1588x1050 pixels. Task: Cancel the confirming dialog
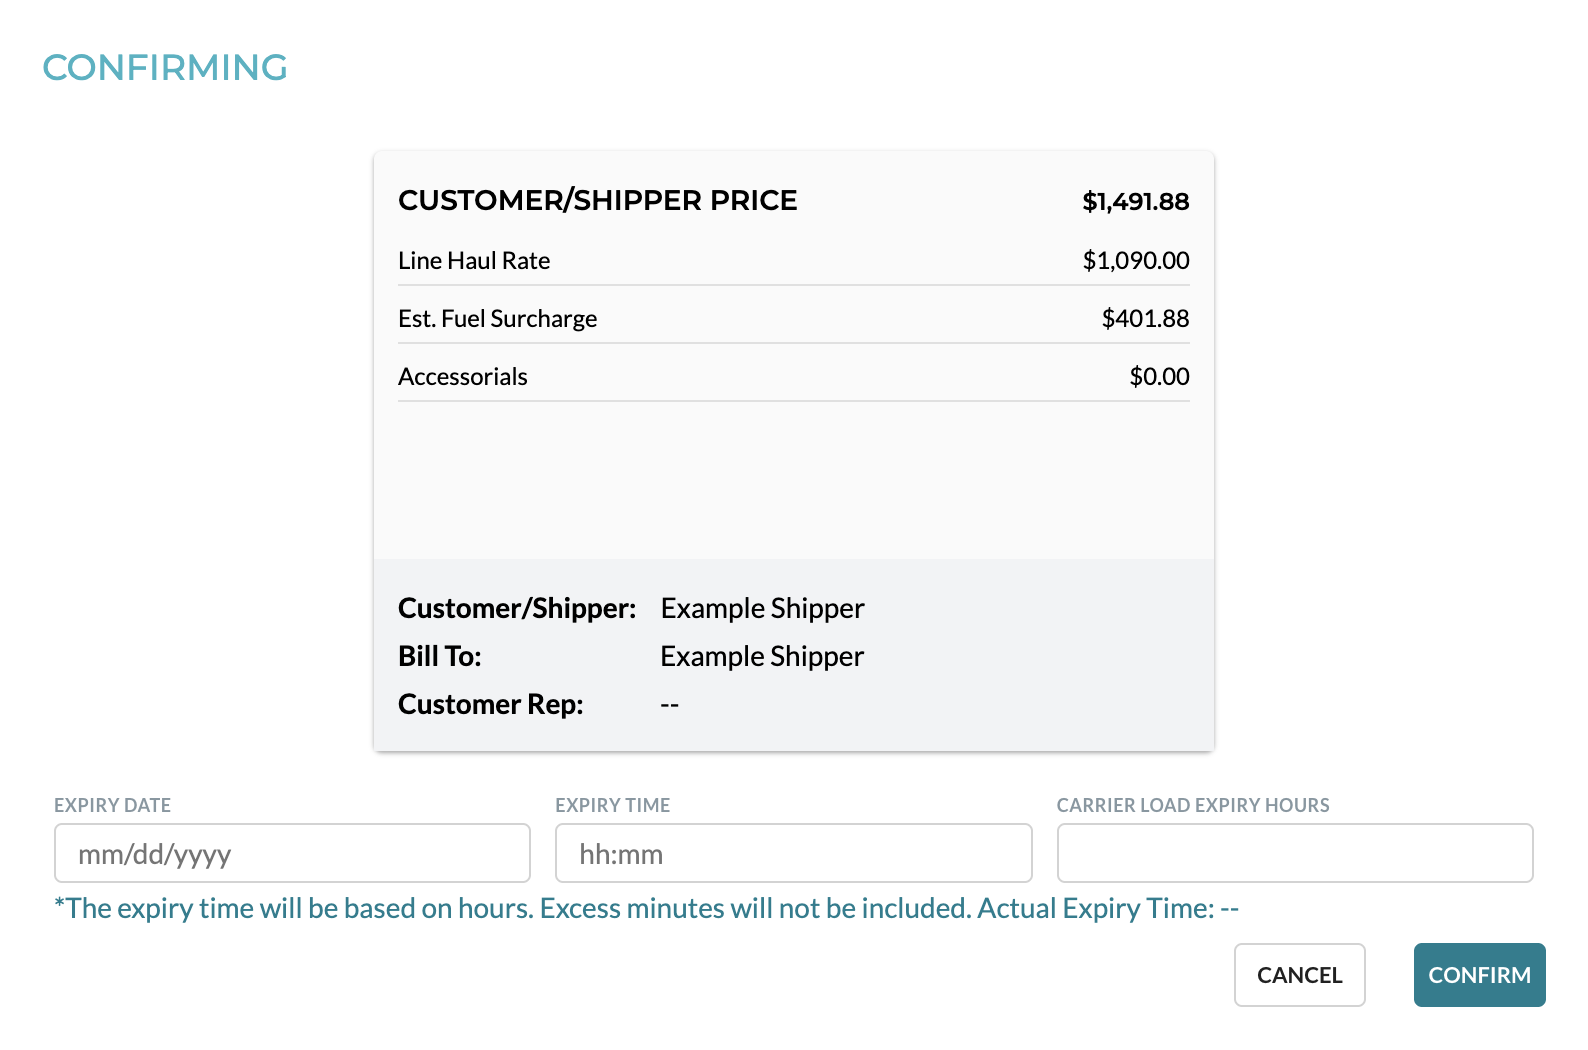1299,975
